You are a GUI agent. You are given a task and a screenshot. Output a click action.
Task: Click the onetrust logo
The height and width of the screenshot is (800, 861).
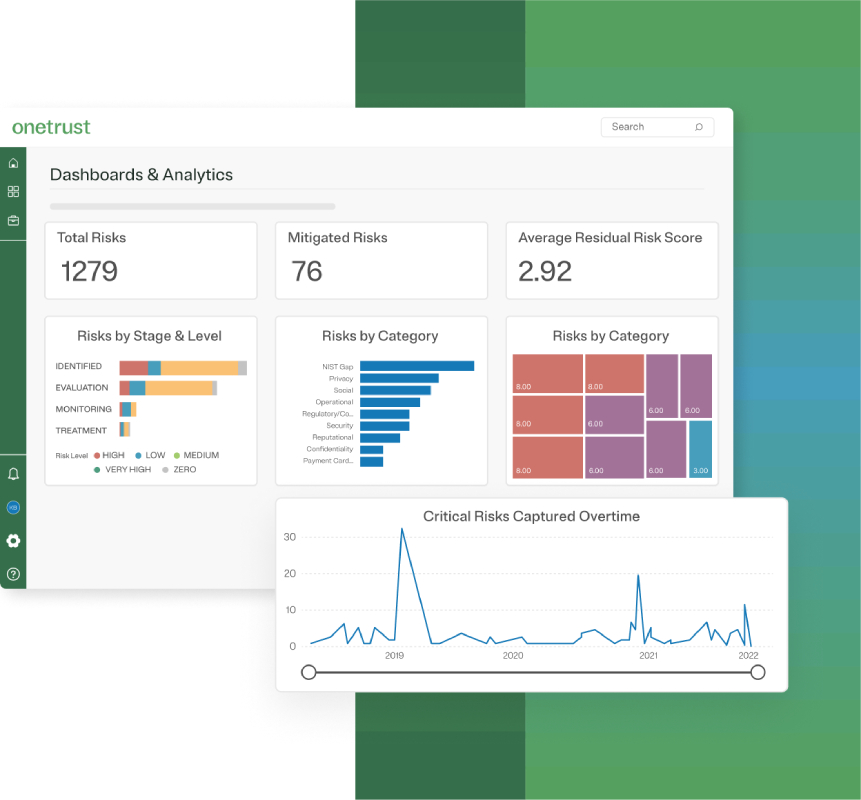click(51, 127)
